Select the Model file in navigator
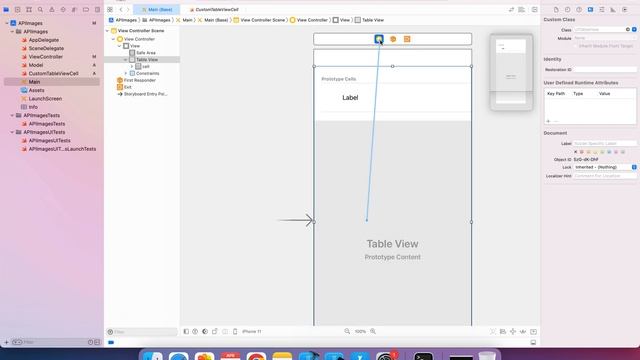Screen dimensions: 640x360 [36, 65]
